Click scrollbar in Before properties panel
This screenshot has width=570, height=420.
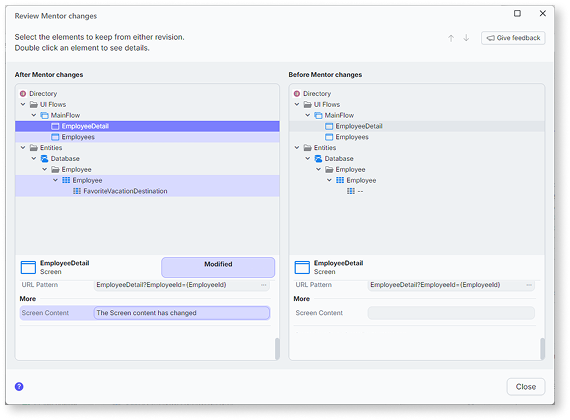(542, 348)
